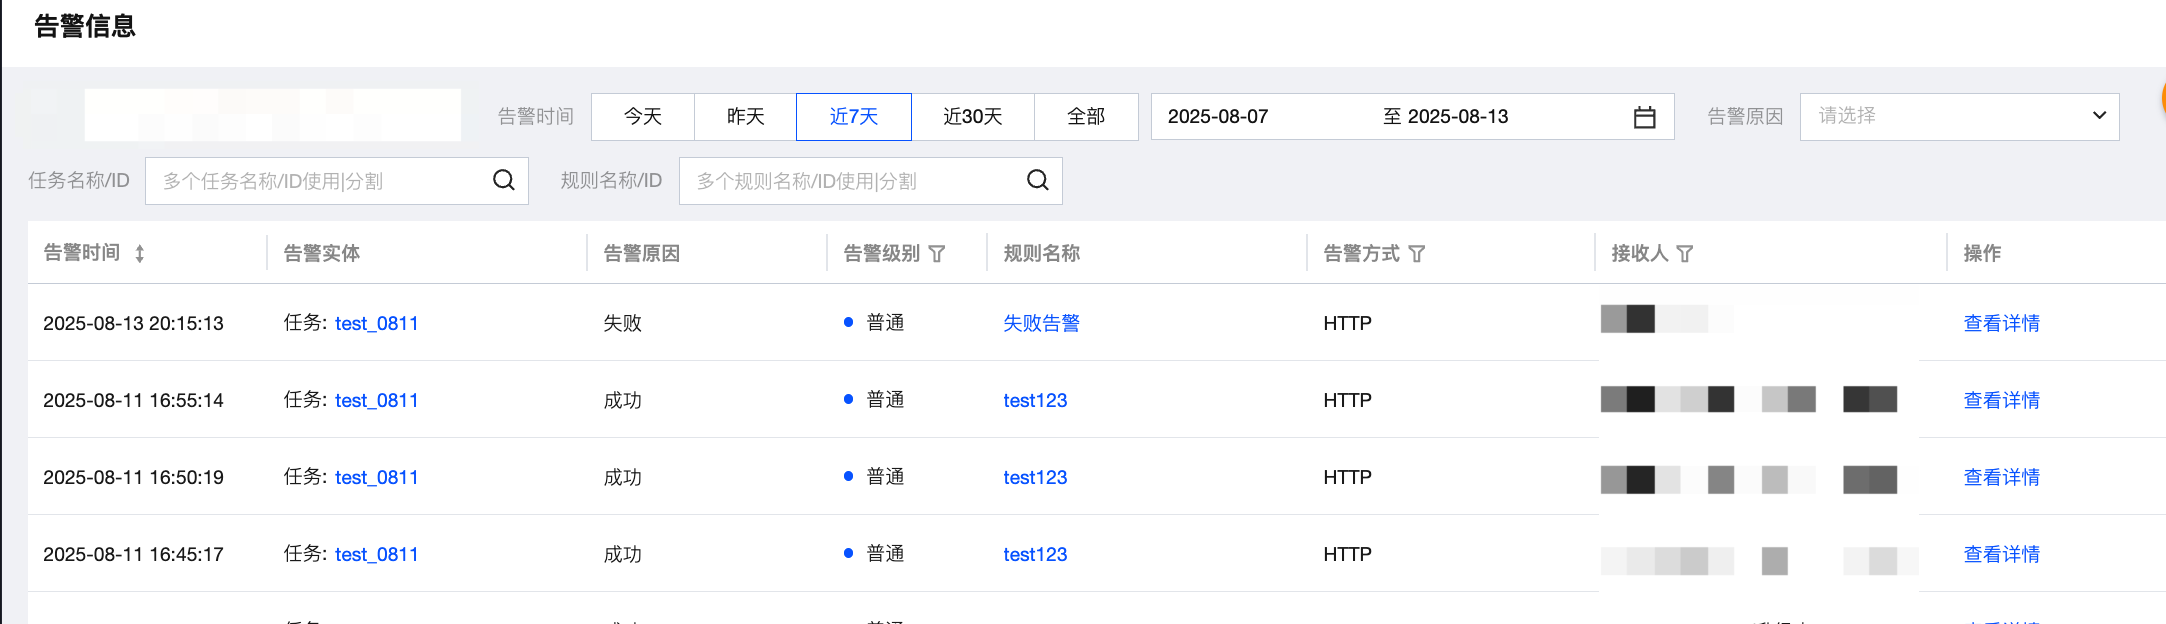Expand the 告警原因 dropdown
Screen dimensions: 2166x624
[x=1958, y=117]
